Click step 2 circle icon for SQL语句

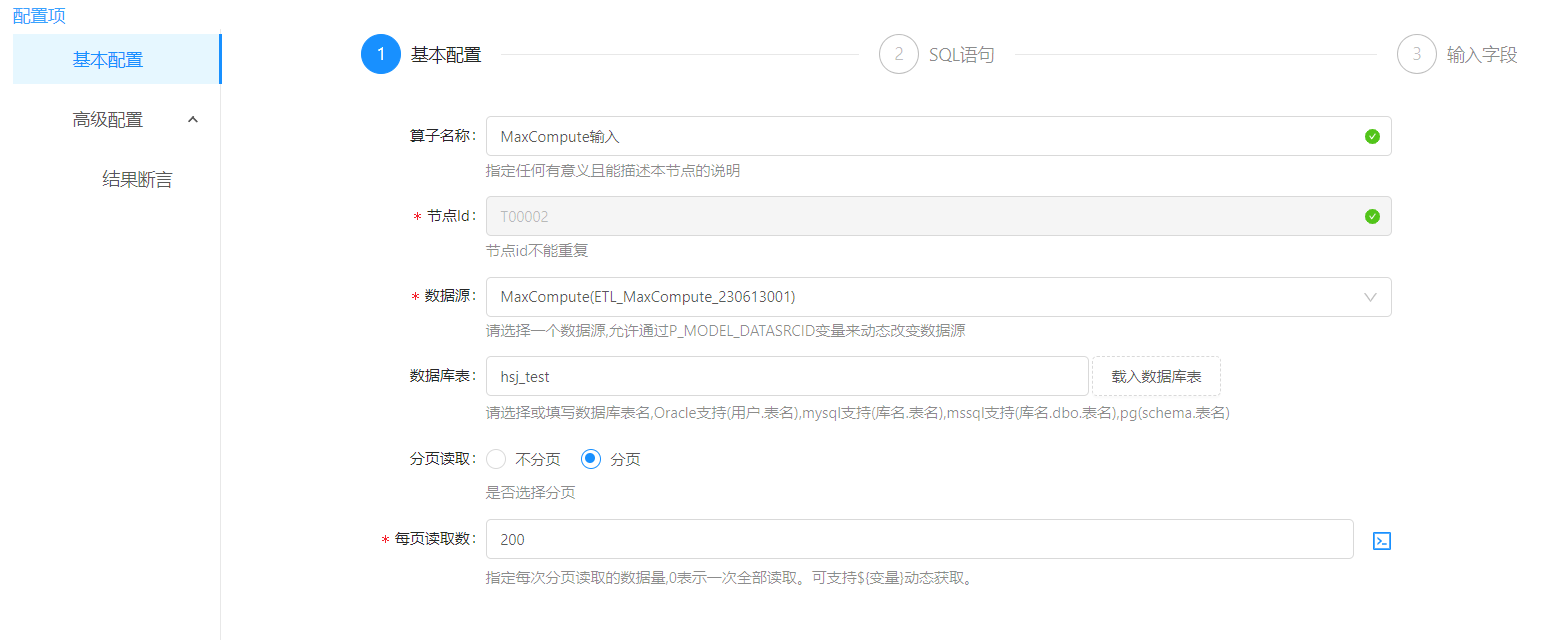click(x=898, y=55)
